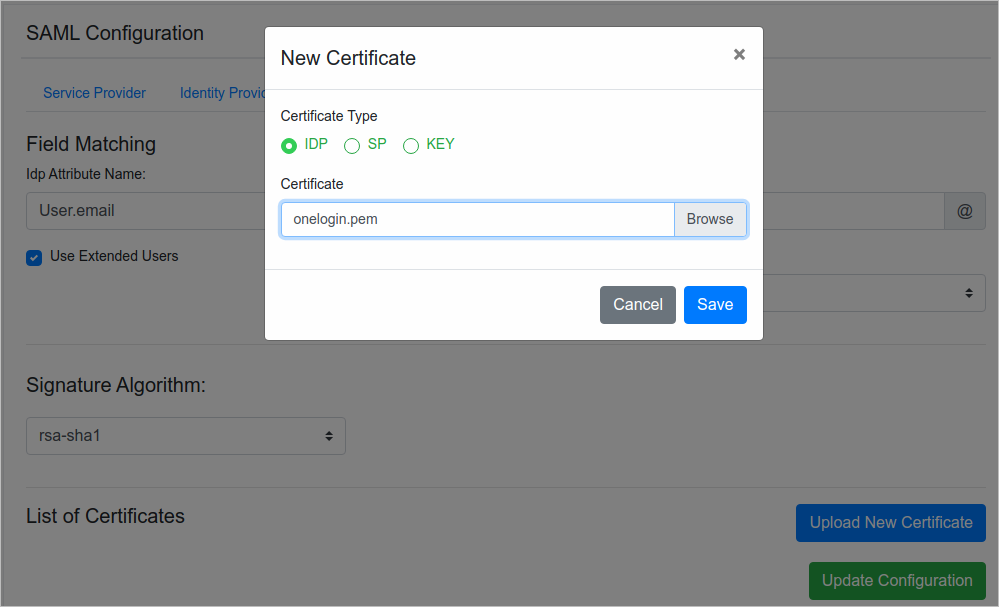Click the Upload New Certificate button

point(890,522)
